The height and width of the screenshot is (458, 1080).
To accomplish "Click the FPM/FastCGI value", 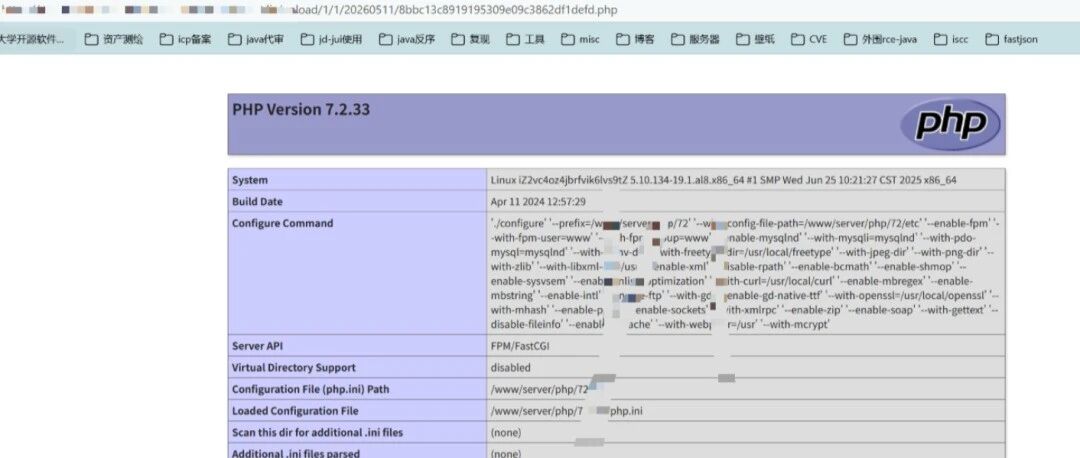I will point(520,346).
